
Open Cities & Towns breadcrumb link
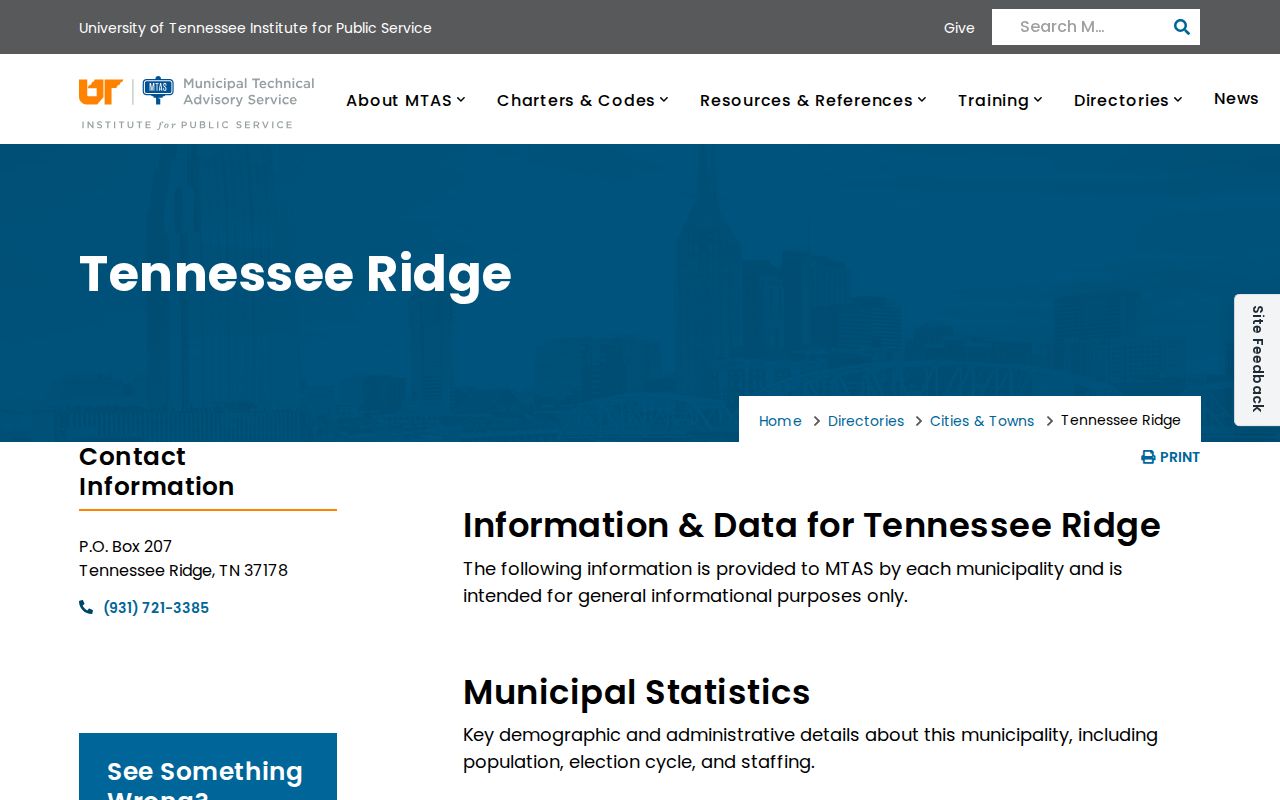[x=982, y=421]
